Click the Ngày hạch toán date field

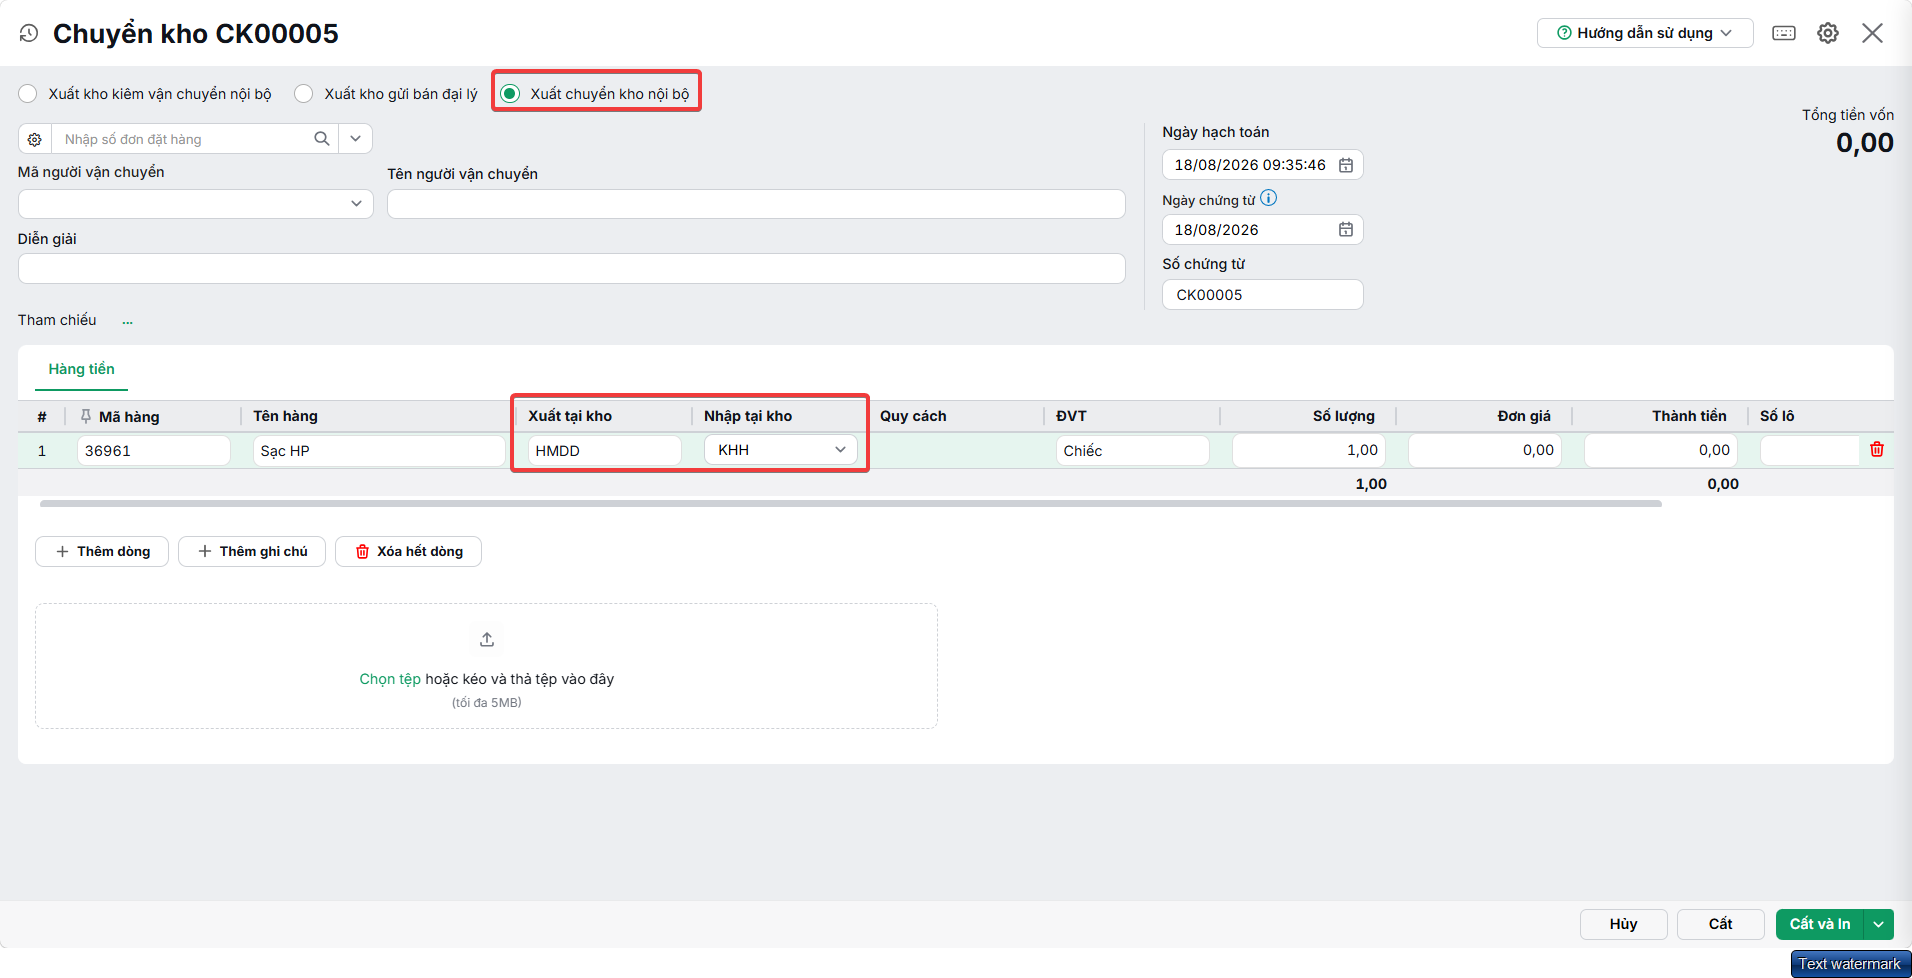(x=1262, y=165)
